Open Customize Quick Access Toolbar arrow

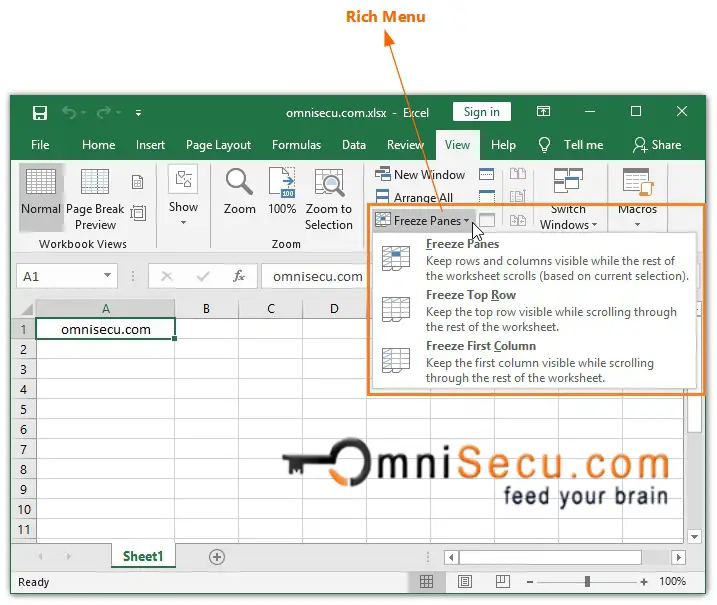click(x=138, y=112)
